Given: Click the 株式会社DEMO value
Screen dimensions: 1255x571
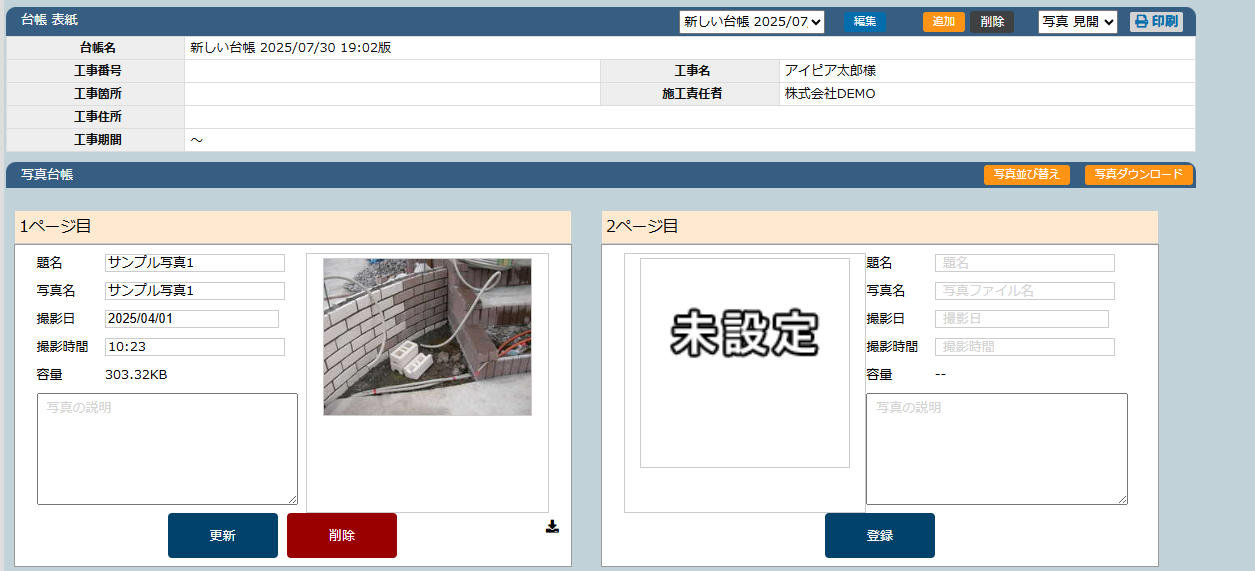Looking at the screenshot, I should pyautogui.click(x=830, y=93).
